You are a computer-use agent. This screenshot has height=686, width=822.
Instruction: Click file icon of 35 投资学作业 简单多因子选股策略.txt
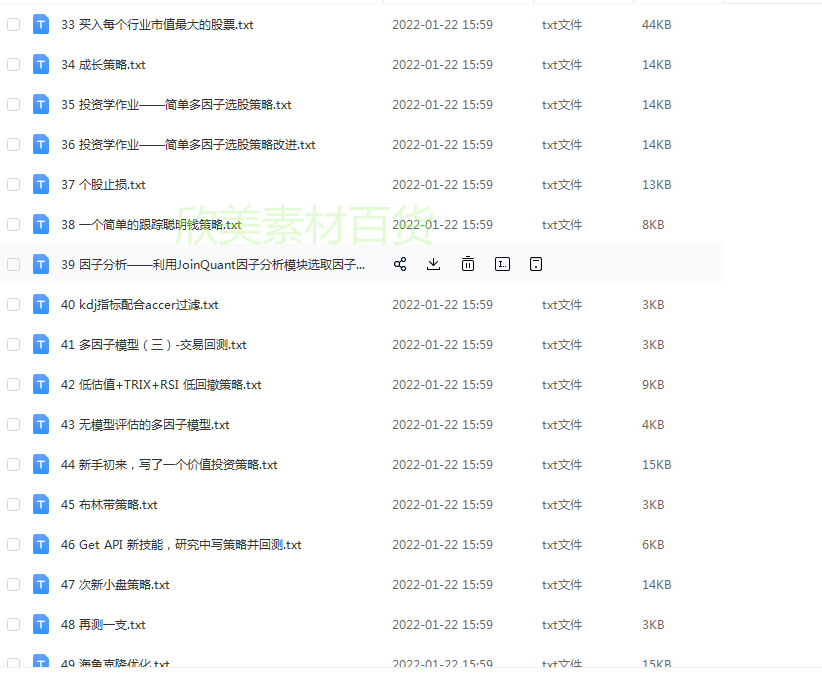point(41,104)
